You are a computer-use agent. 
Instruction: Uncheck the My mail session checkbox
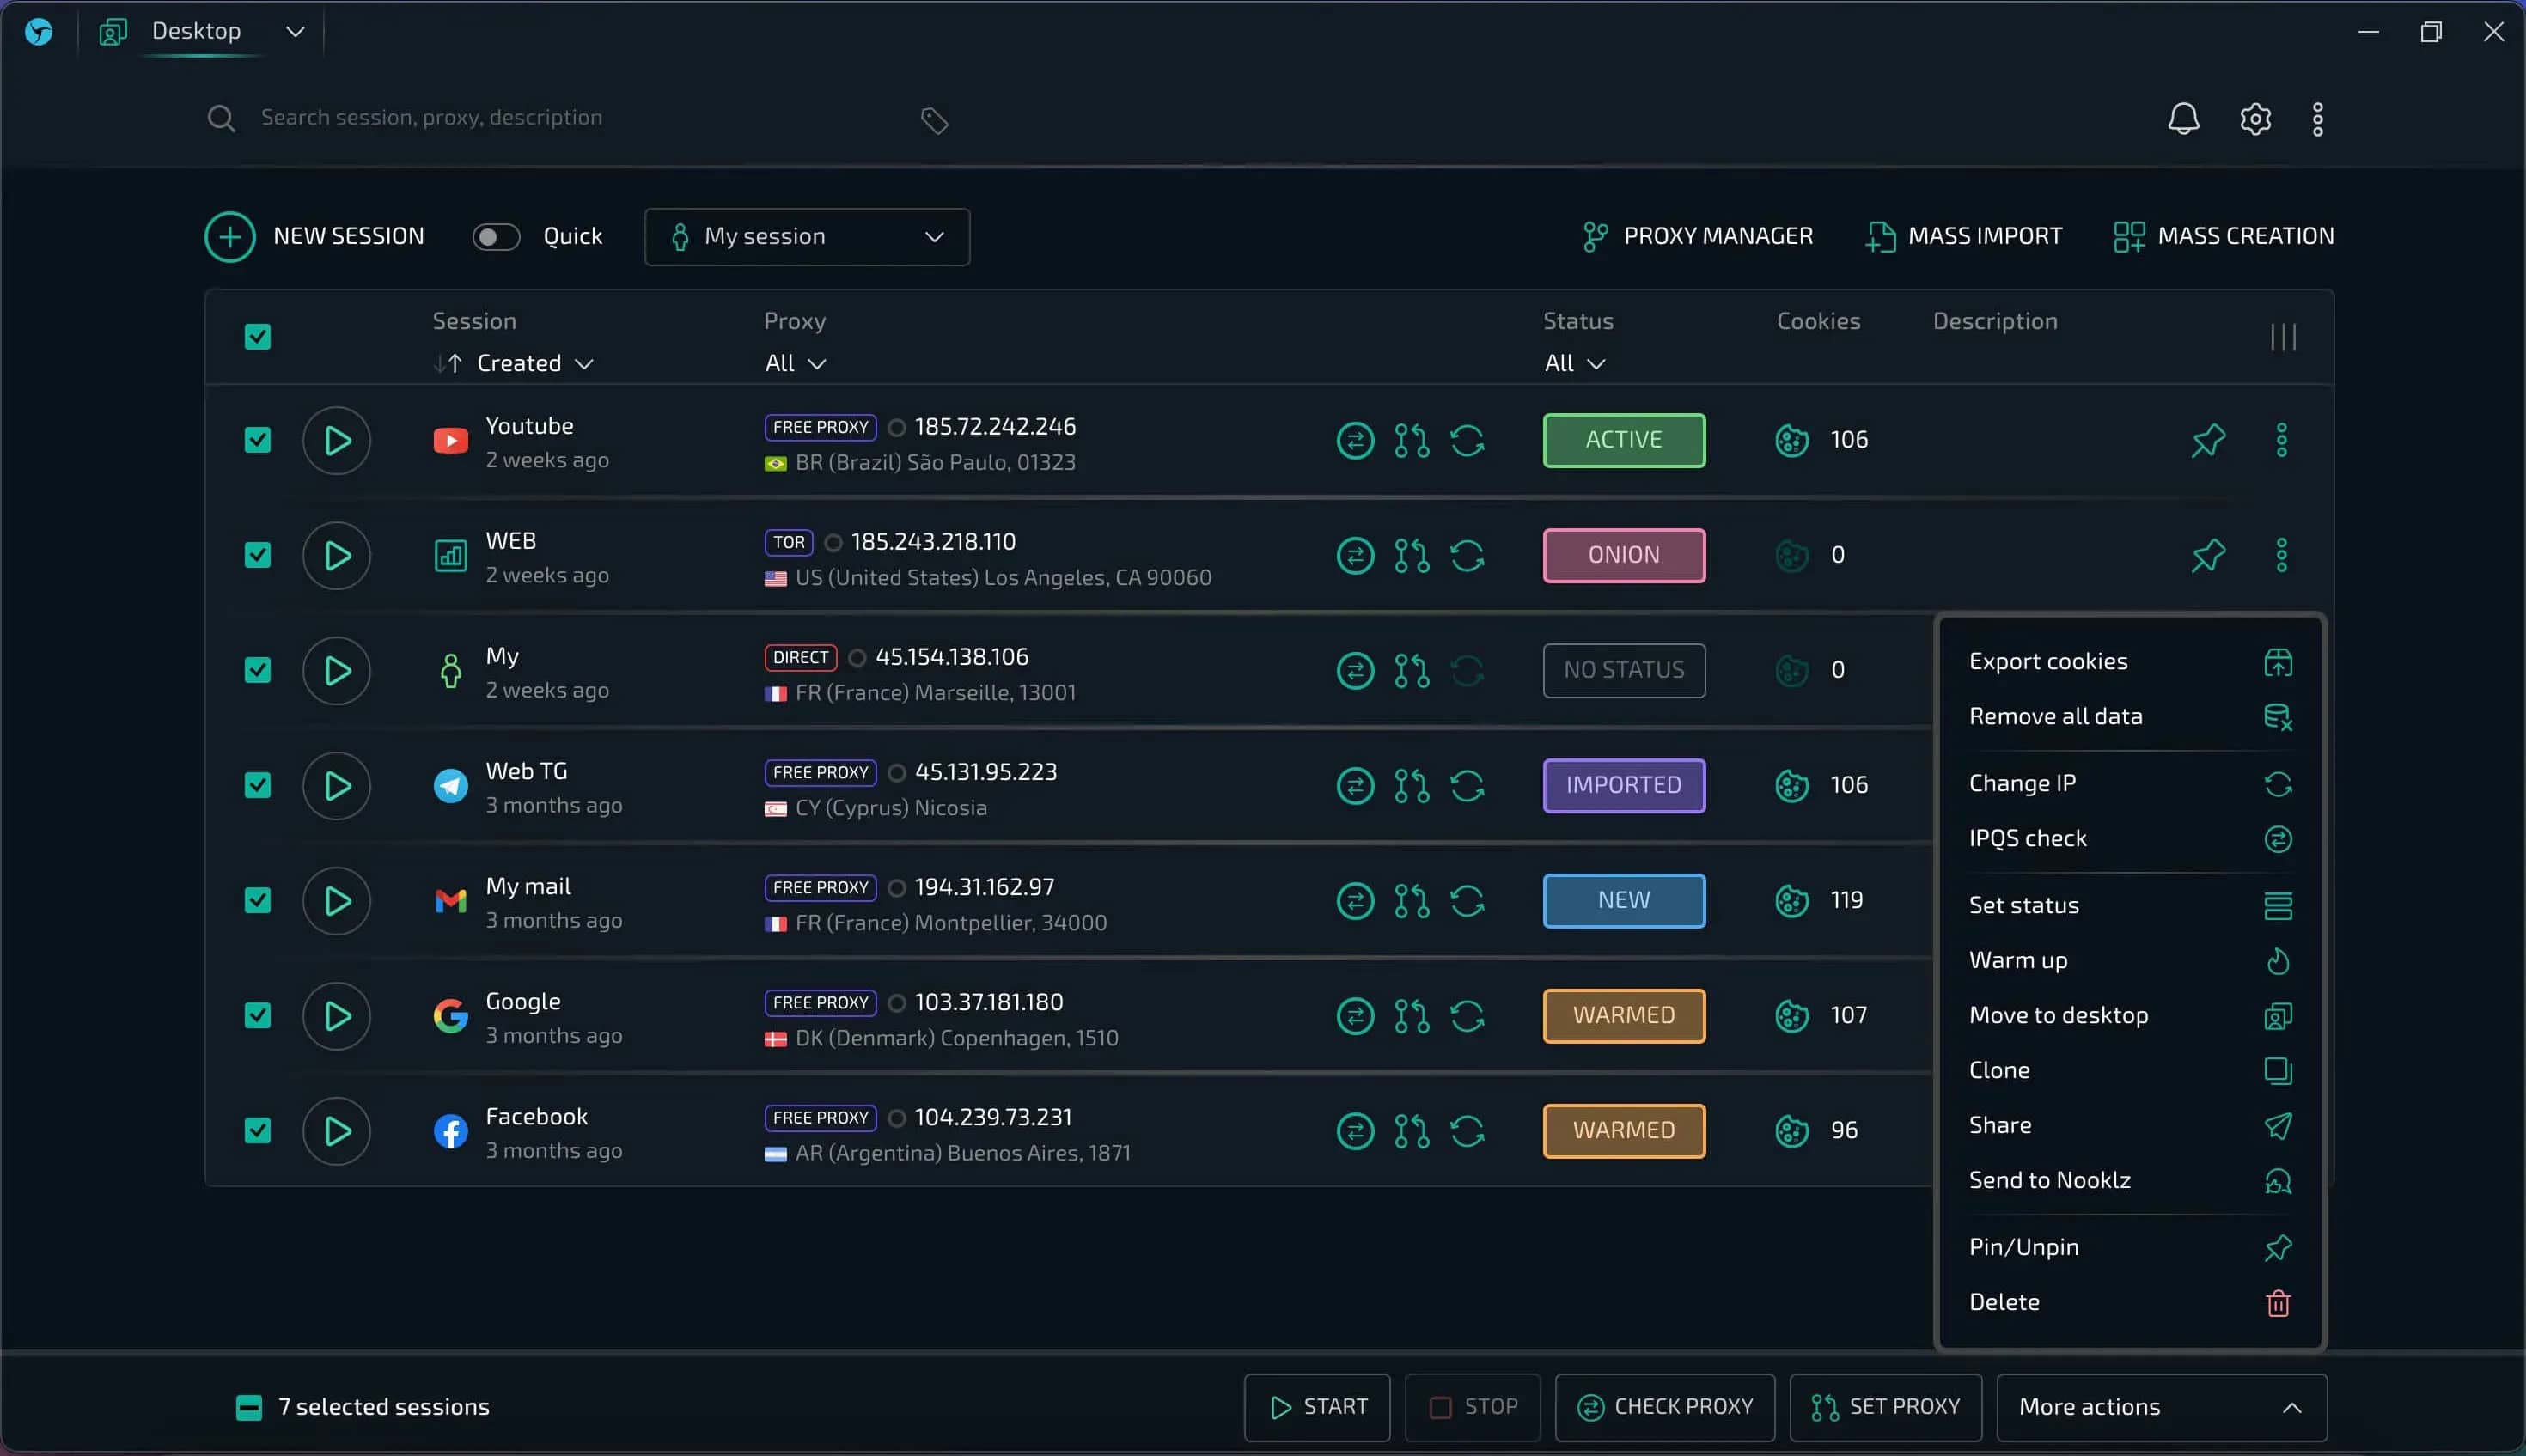coord(258,900)
